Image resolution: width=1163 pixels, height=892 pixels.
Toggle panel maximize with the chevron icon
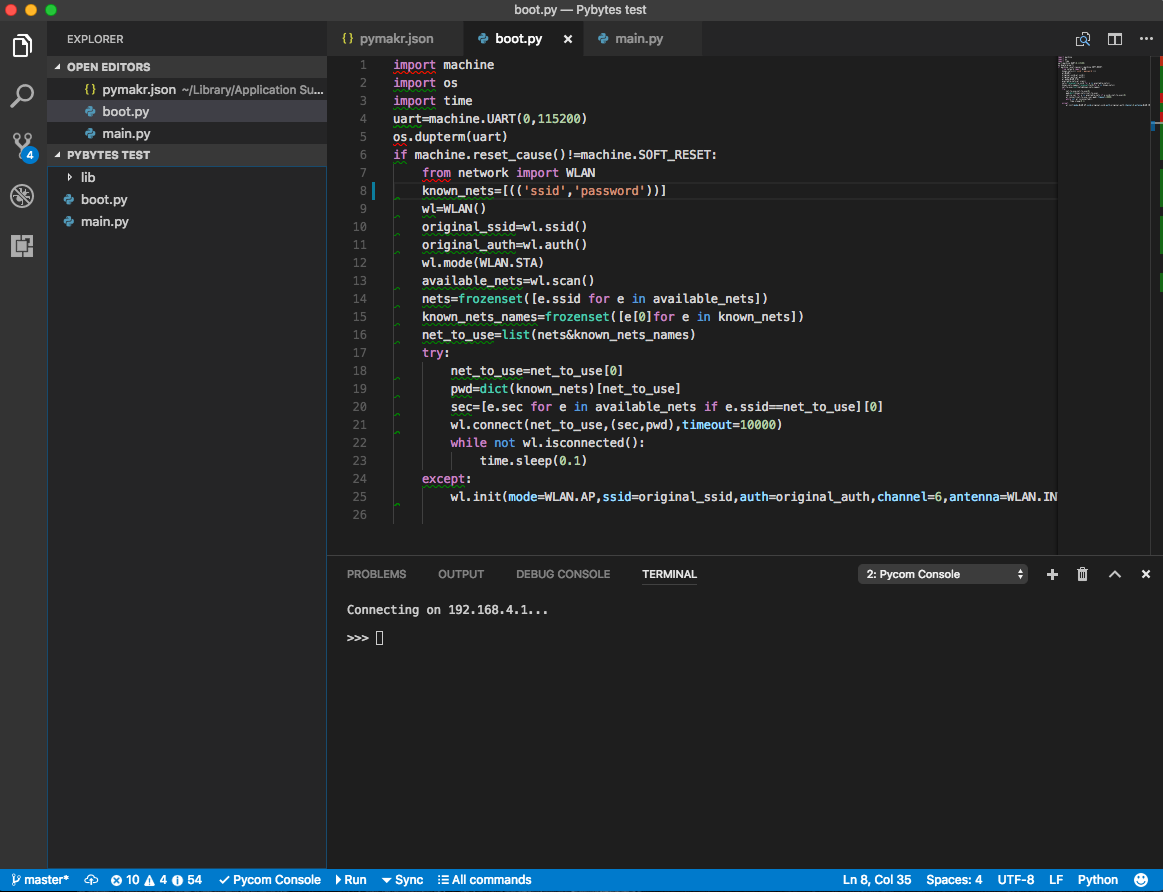pos(1114,574)
